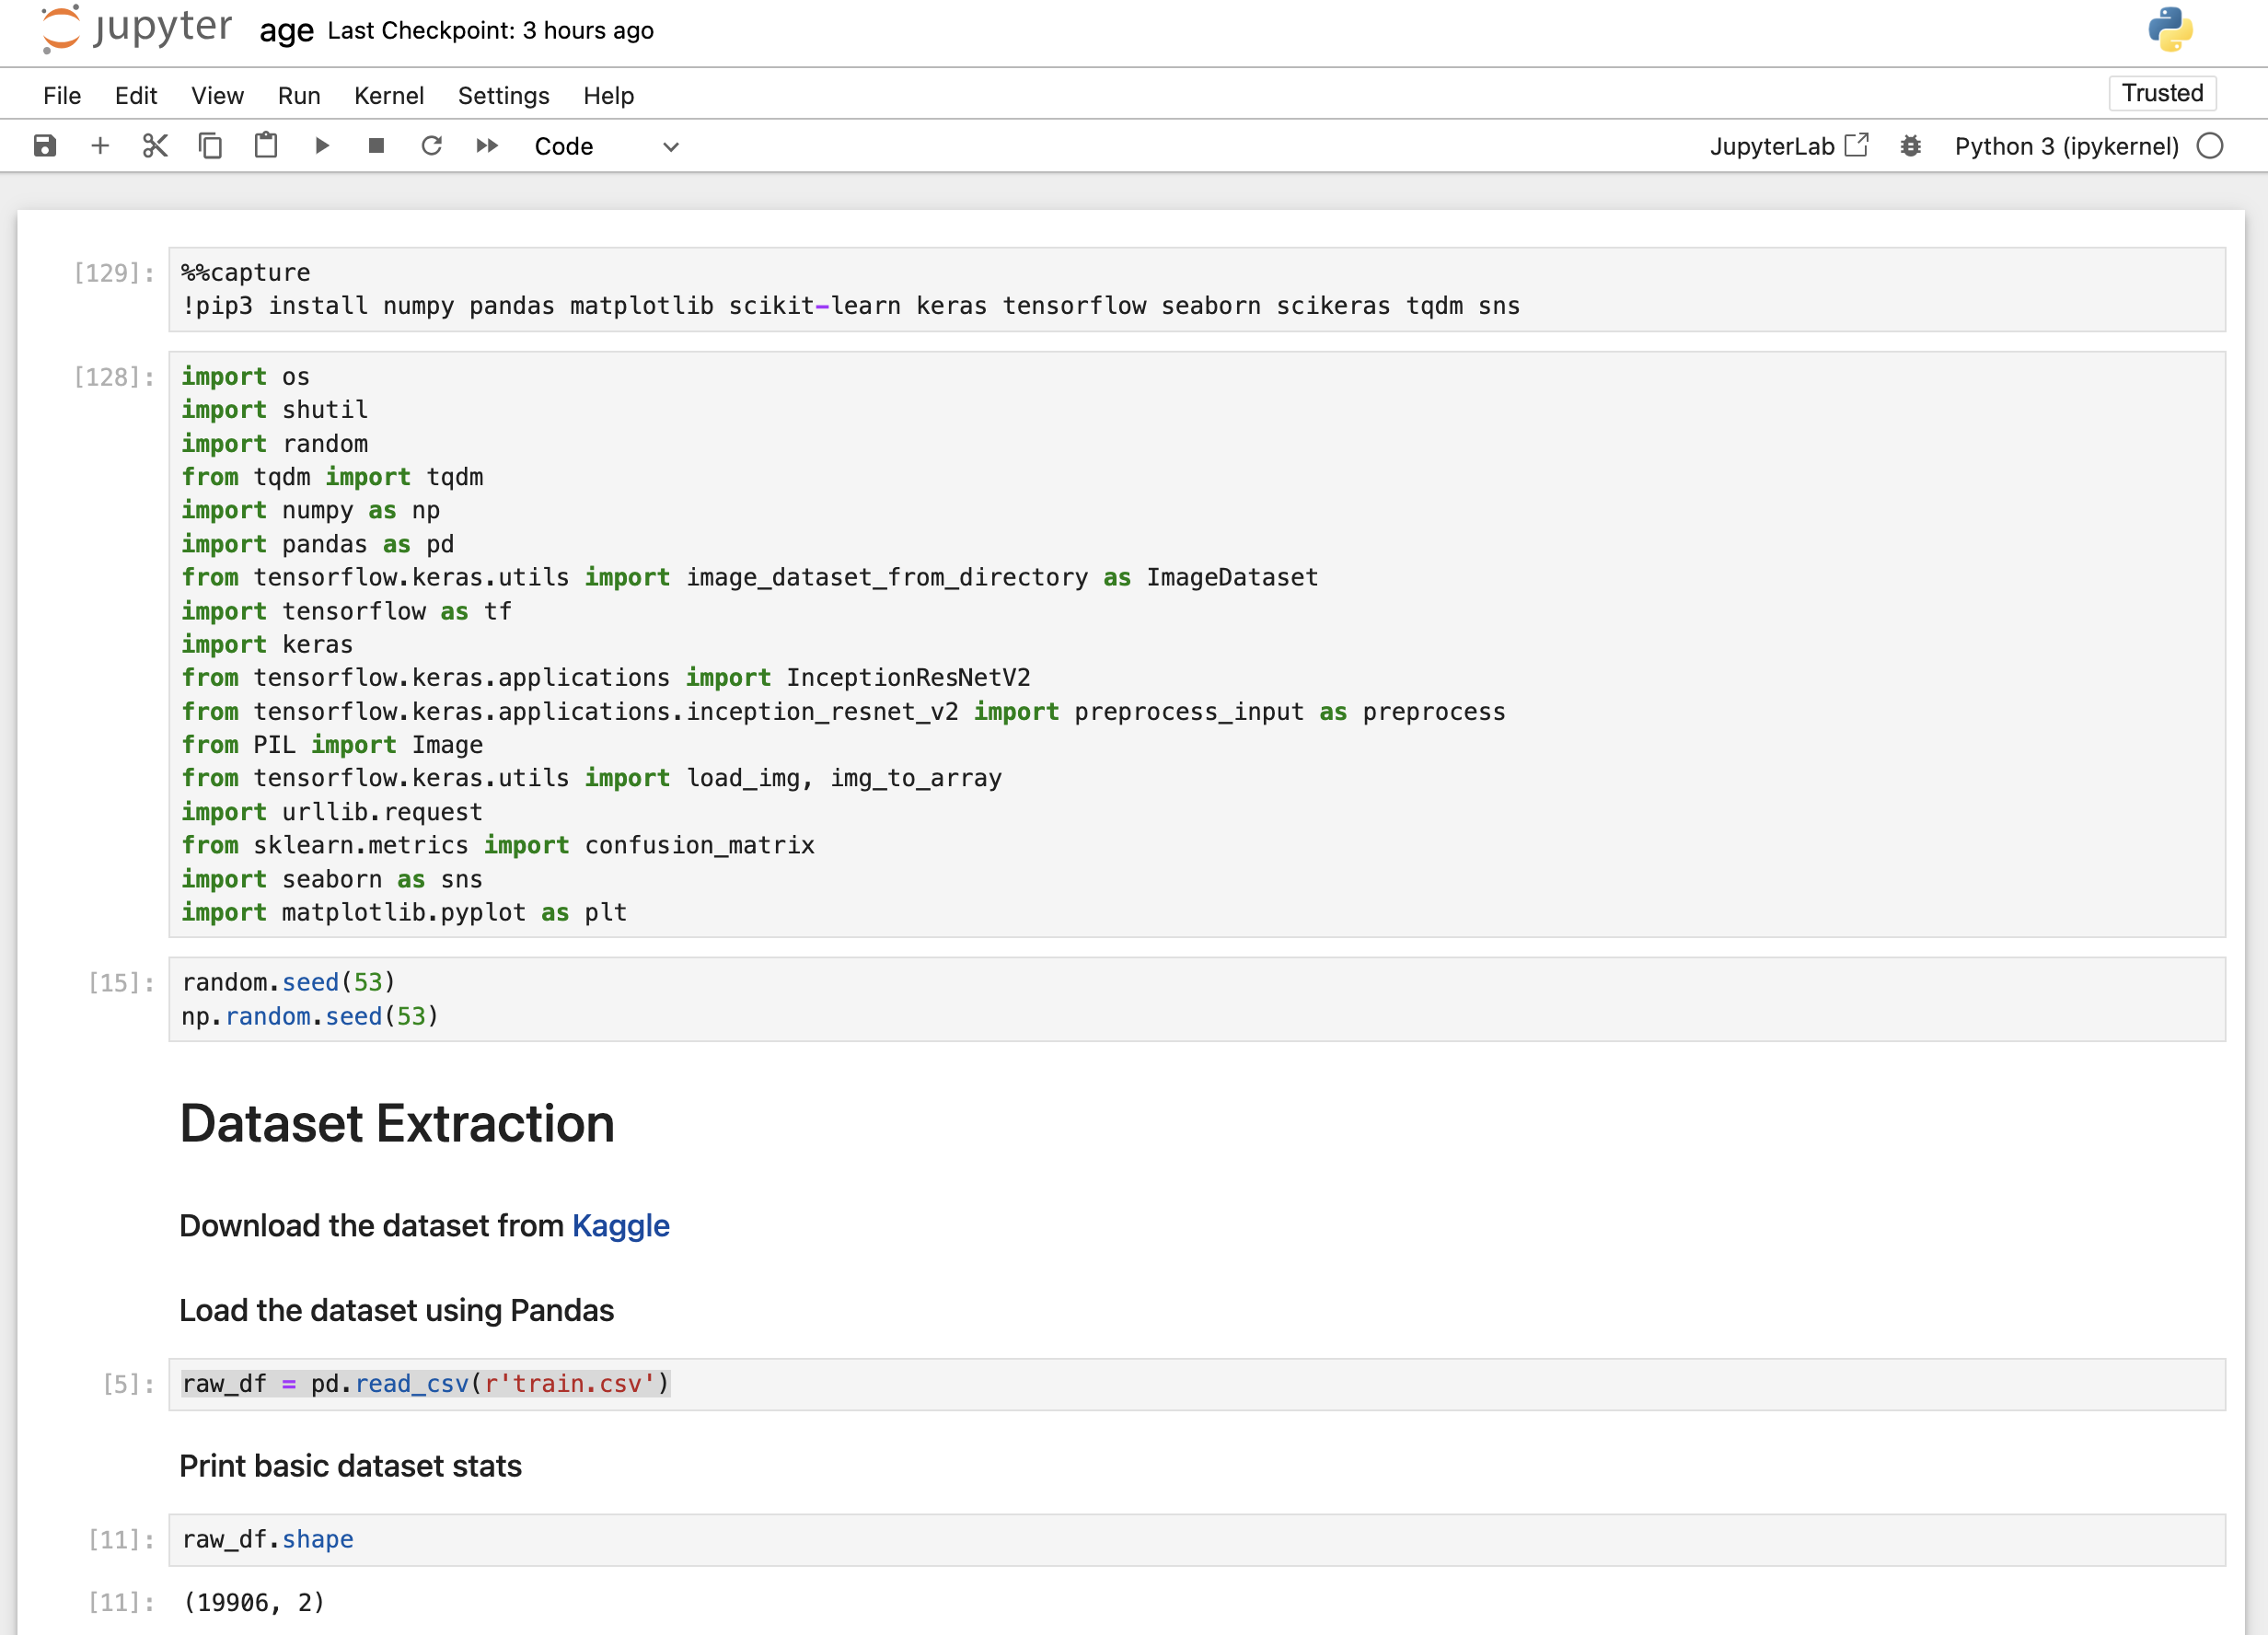Open the File menu
This screenshot has height=1635, width=2268.
pyautogui.click(x=62, y=95)
